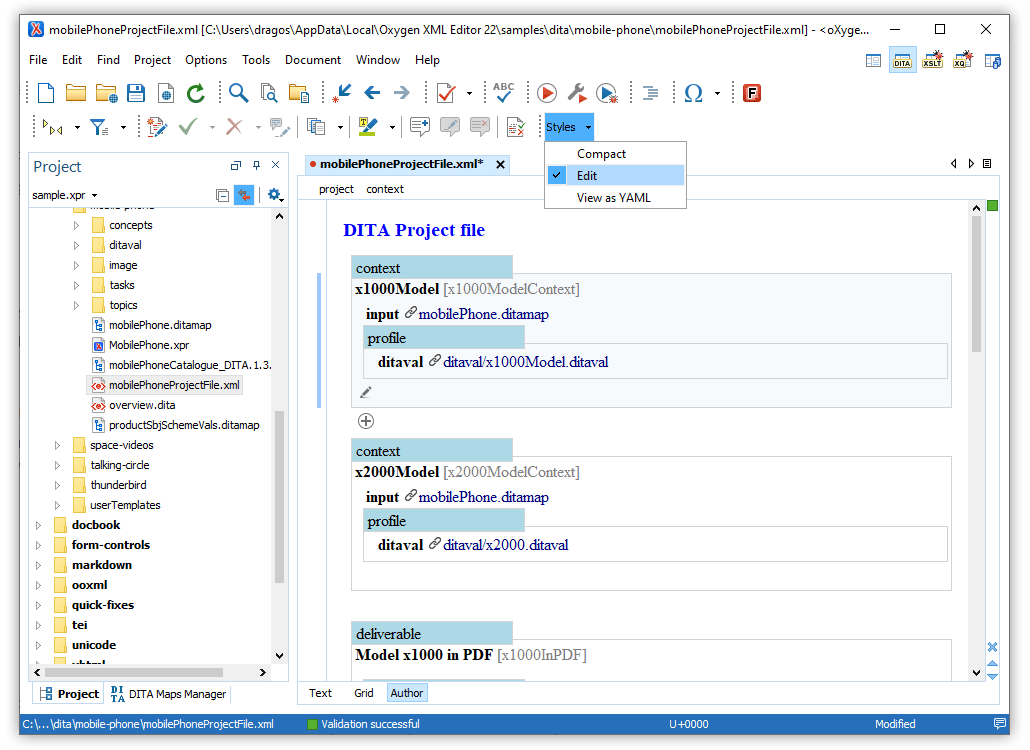This screenshot has width=1030, height=750.
Task: Open Find/Replace with the magnifier icon
Action: [238, 93]
